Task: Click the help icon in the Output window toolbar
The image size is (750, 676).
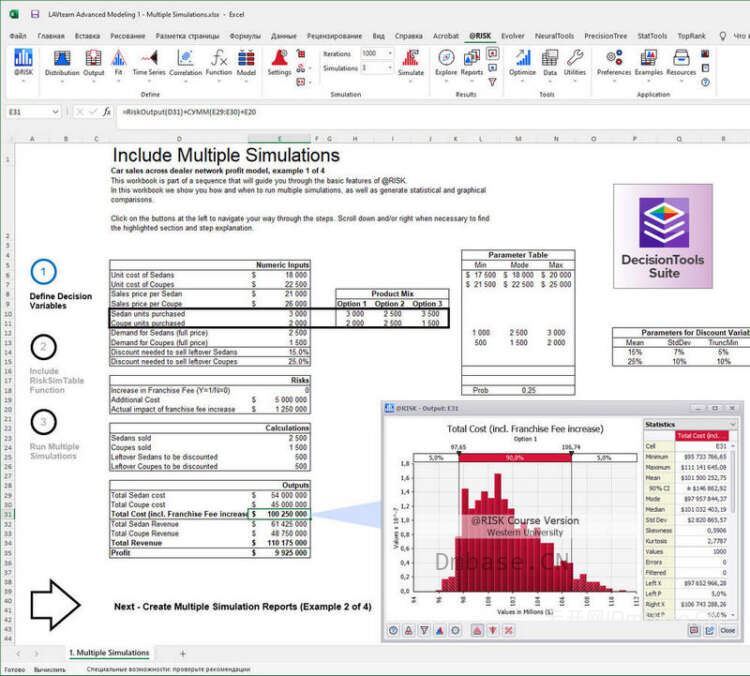Action: click(393, 631)
